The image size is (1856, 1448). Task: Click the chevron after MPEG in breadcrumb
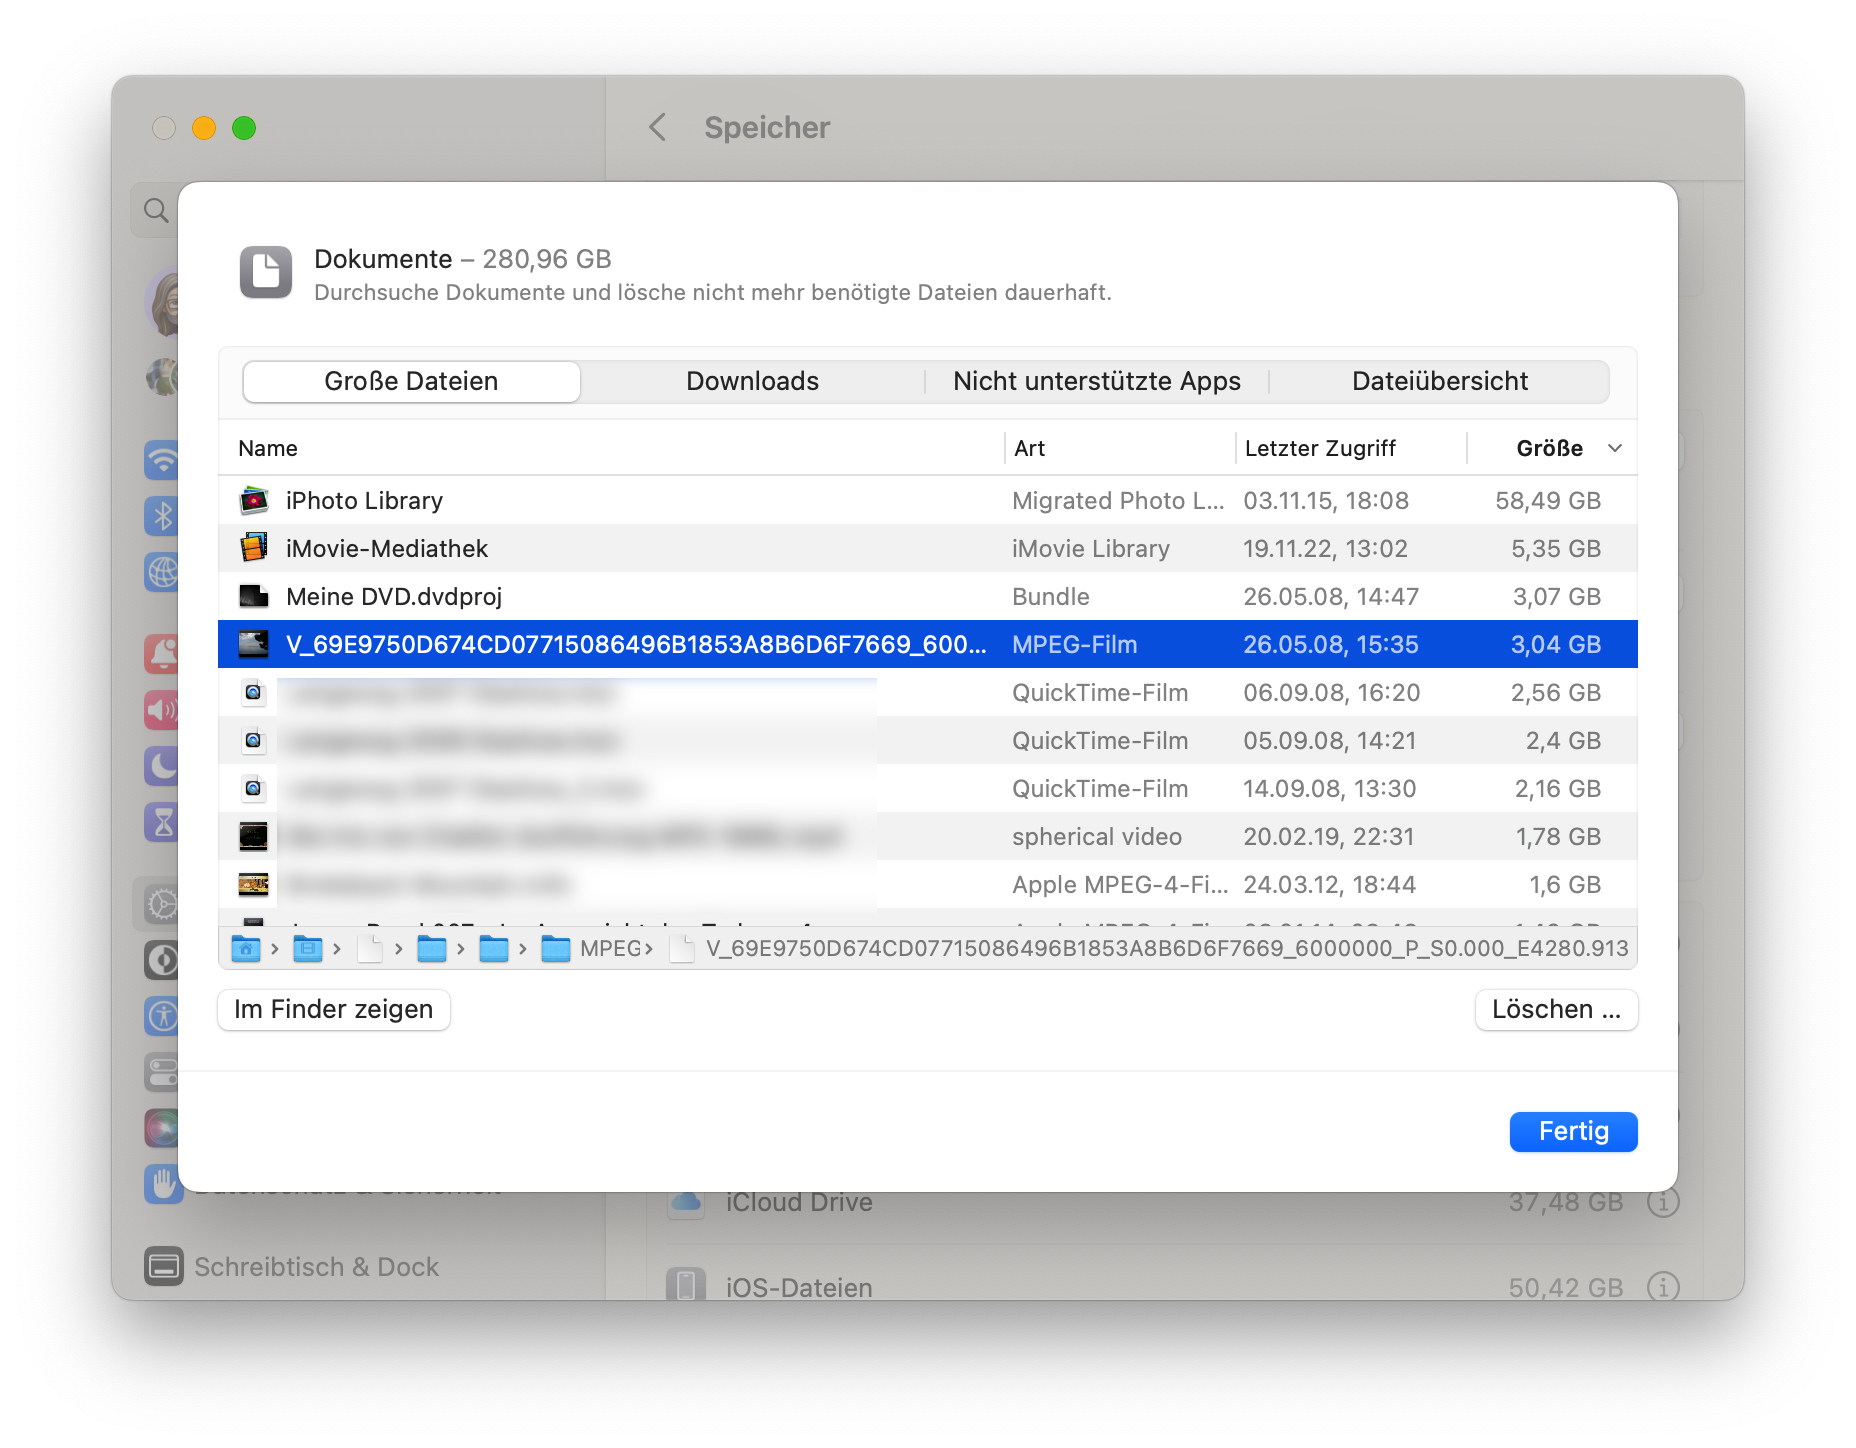(x=648, y=948)
